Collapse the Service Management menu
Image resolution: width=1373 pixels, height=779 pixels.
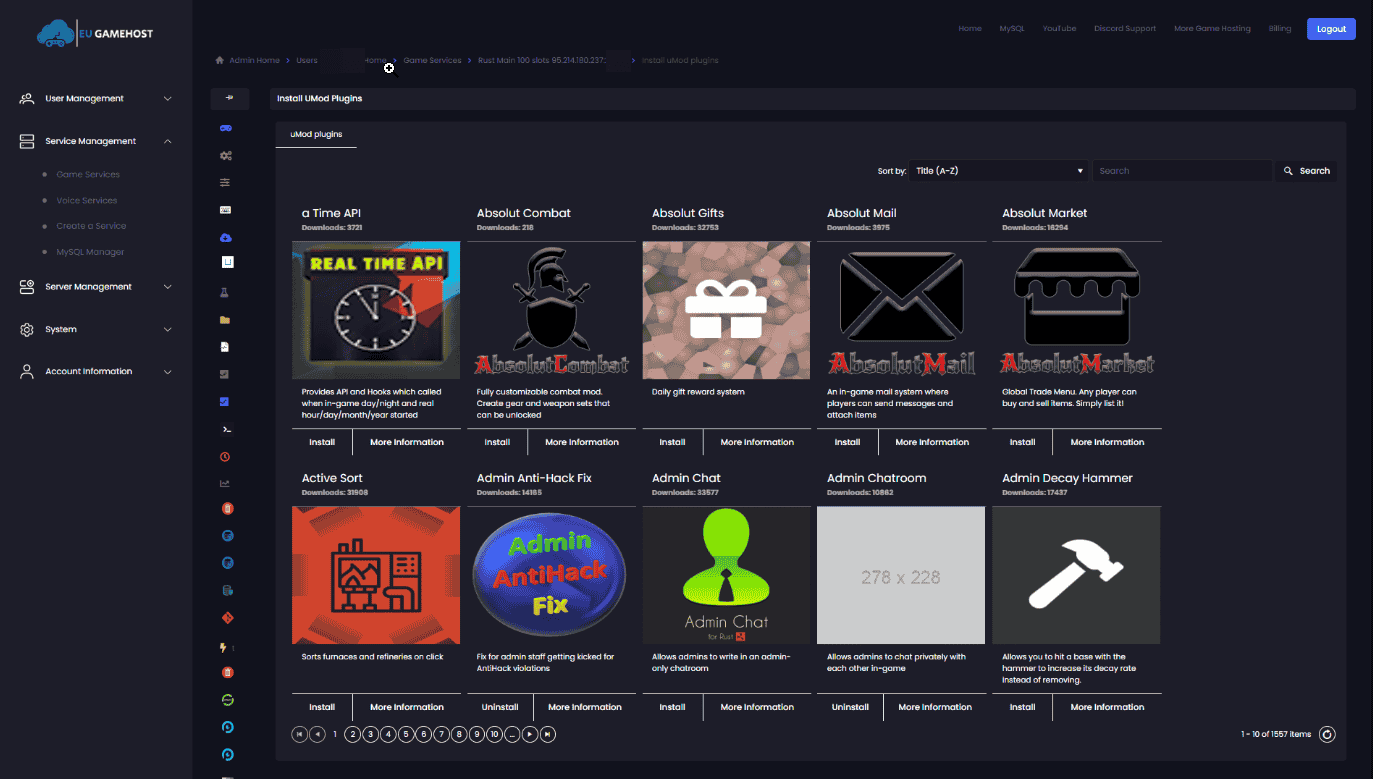coord(95,141)
